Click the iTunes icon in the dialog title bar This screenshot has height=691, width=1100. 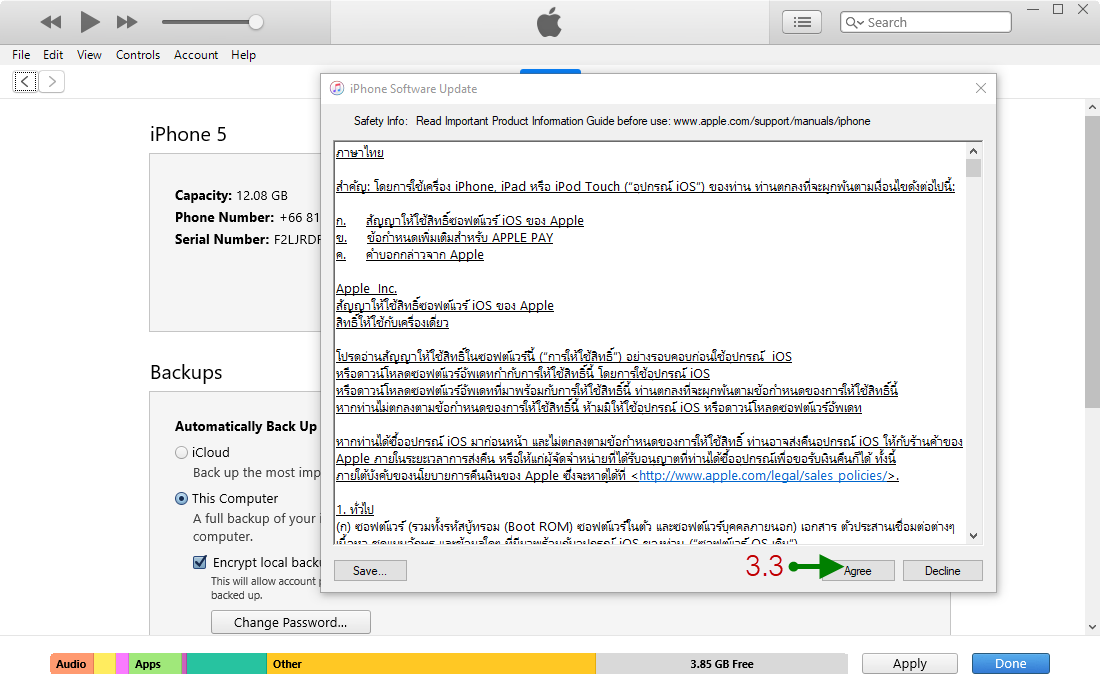[337, 88]
